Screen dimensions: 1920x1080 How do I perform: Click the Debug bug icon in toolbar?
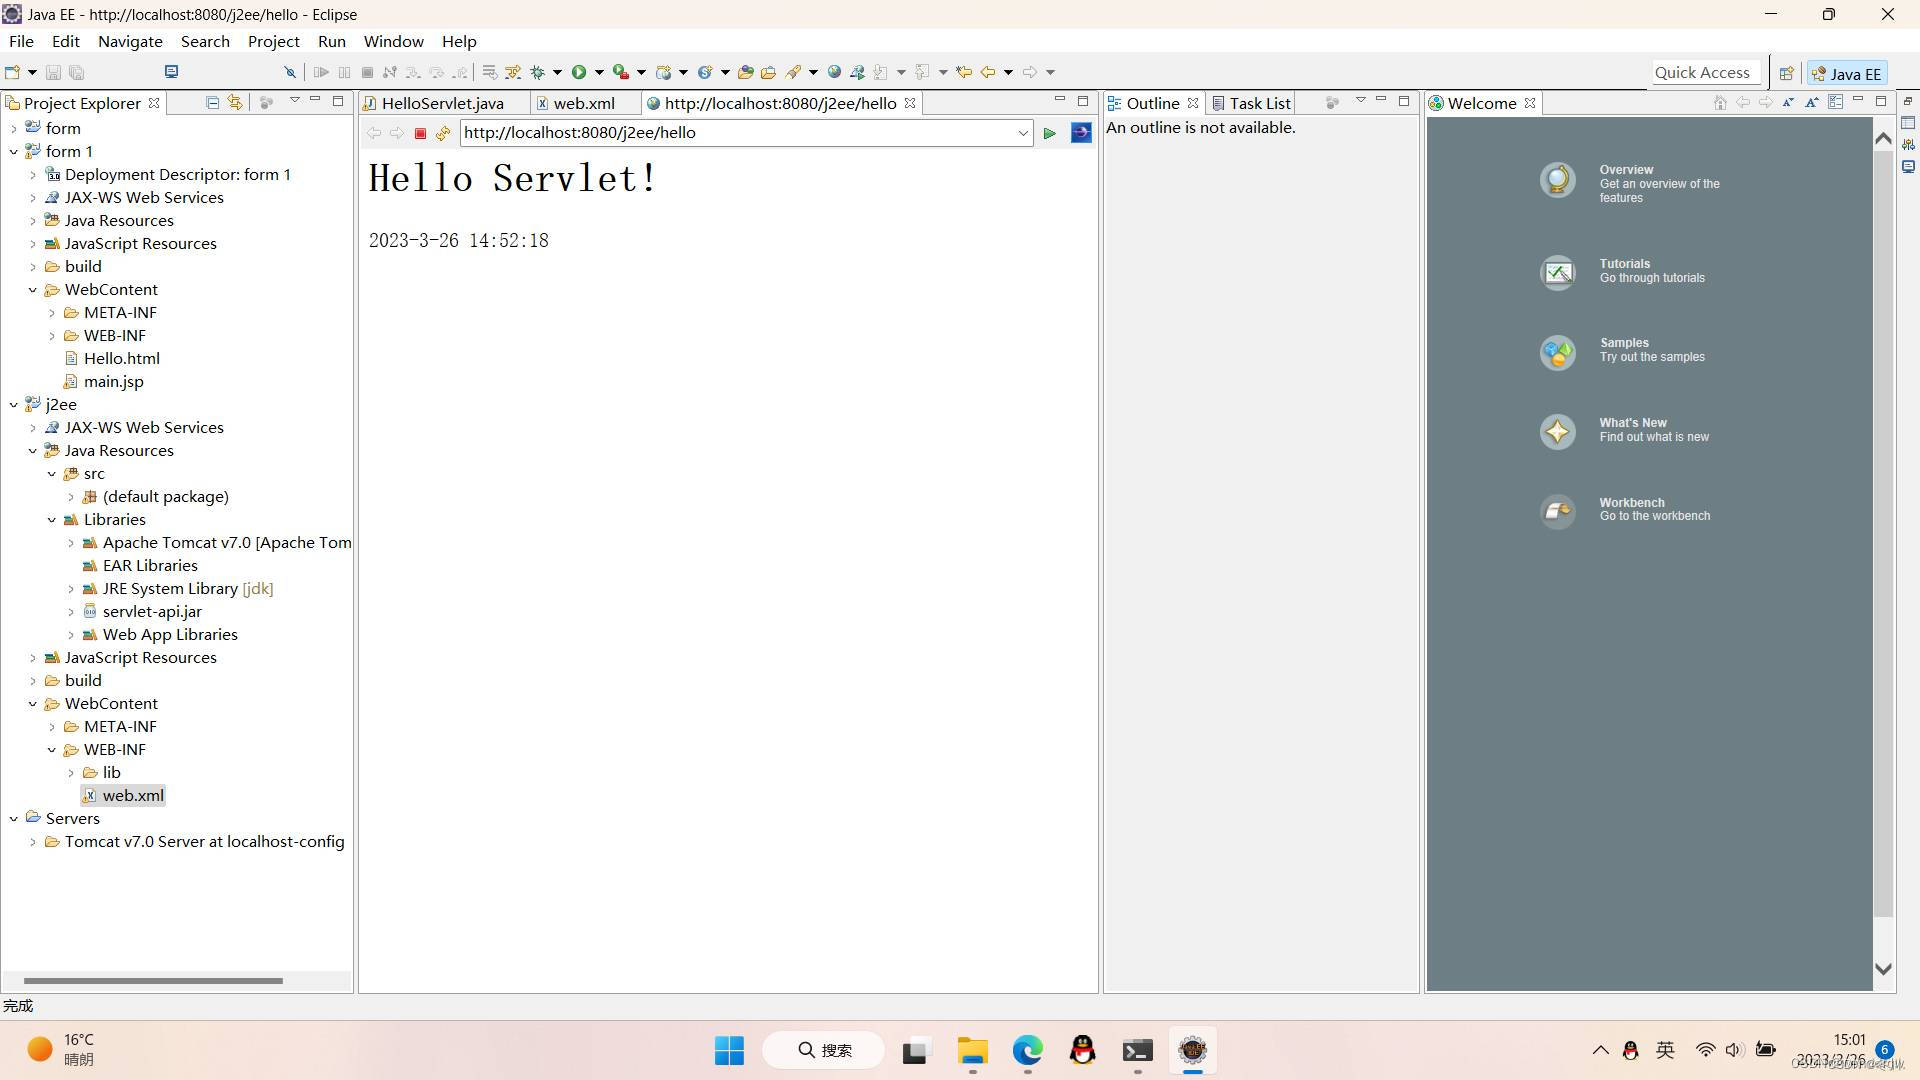[537, 72]
